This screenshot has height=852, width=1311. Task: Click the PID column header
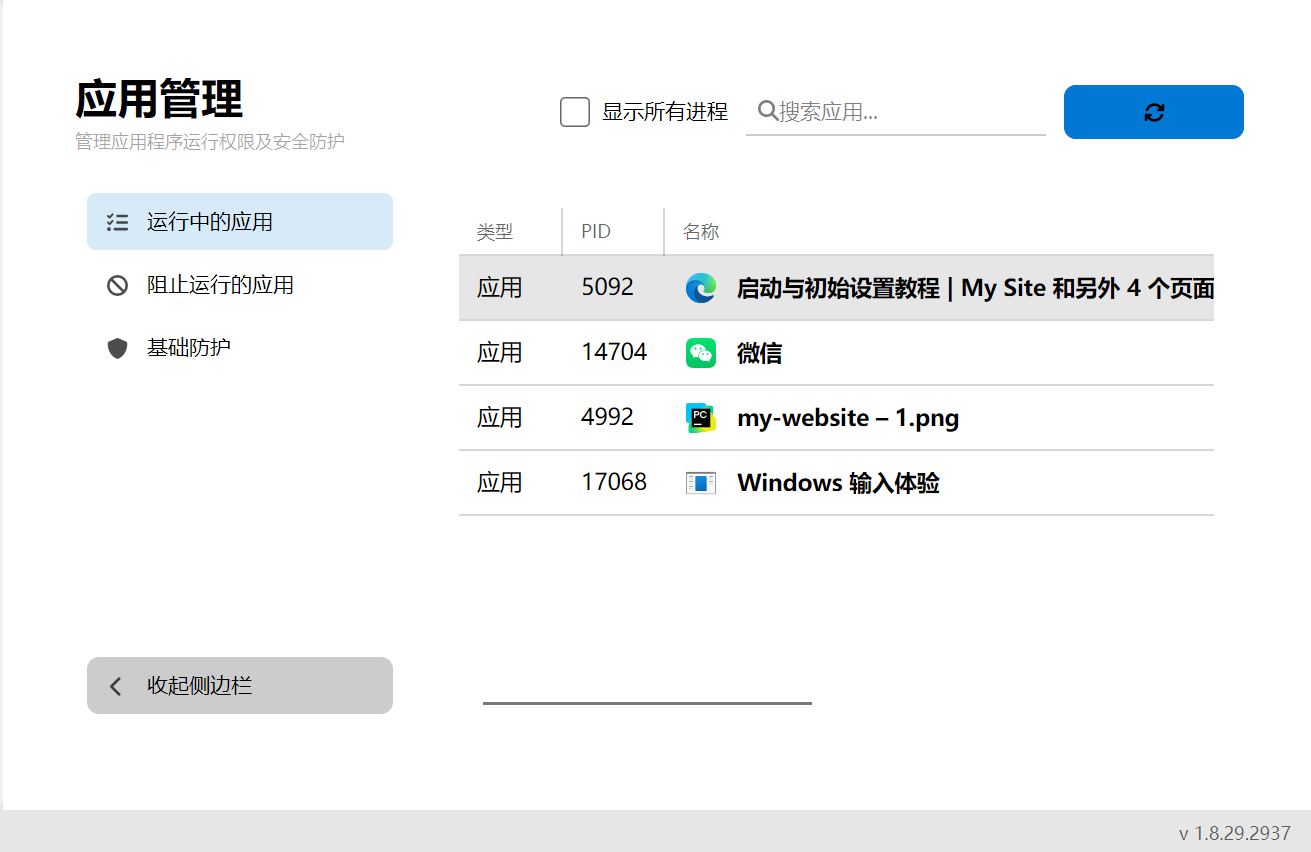coord(597,231)
